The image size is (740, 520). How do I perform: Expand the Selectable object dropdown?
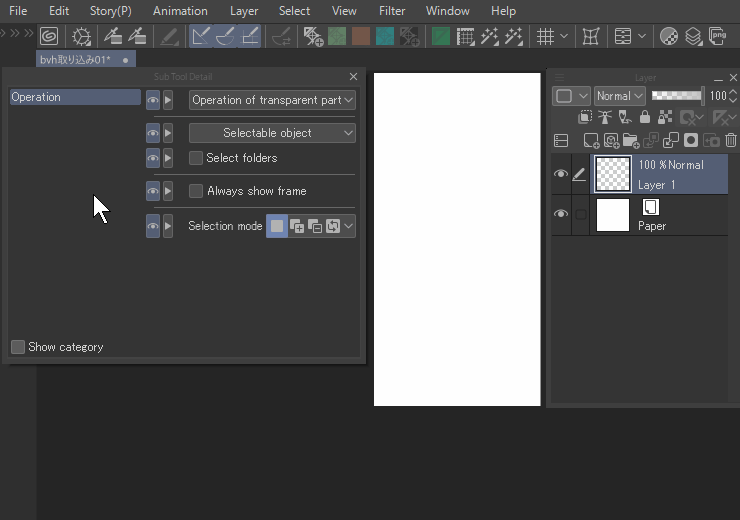pos(272,133)
